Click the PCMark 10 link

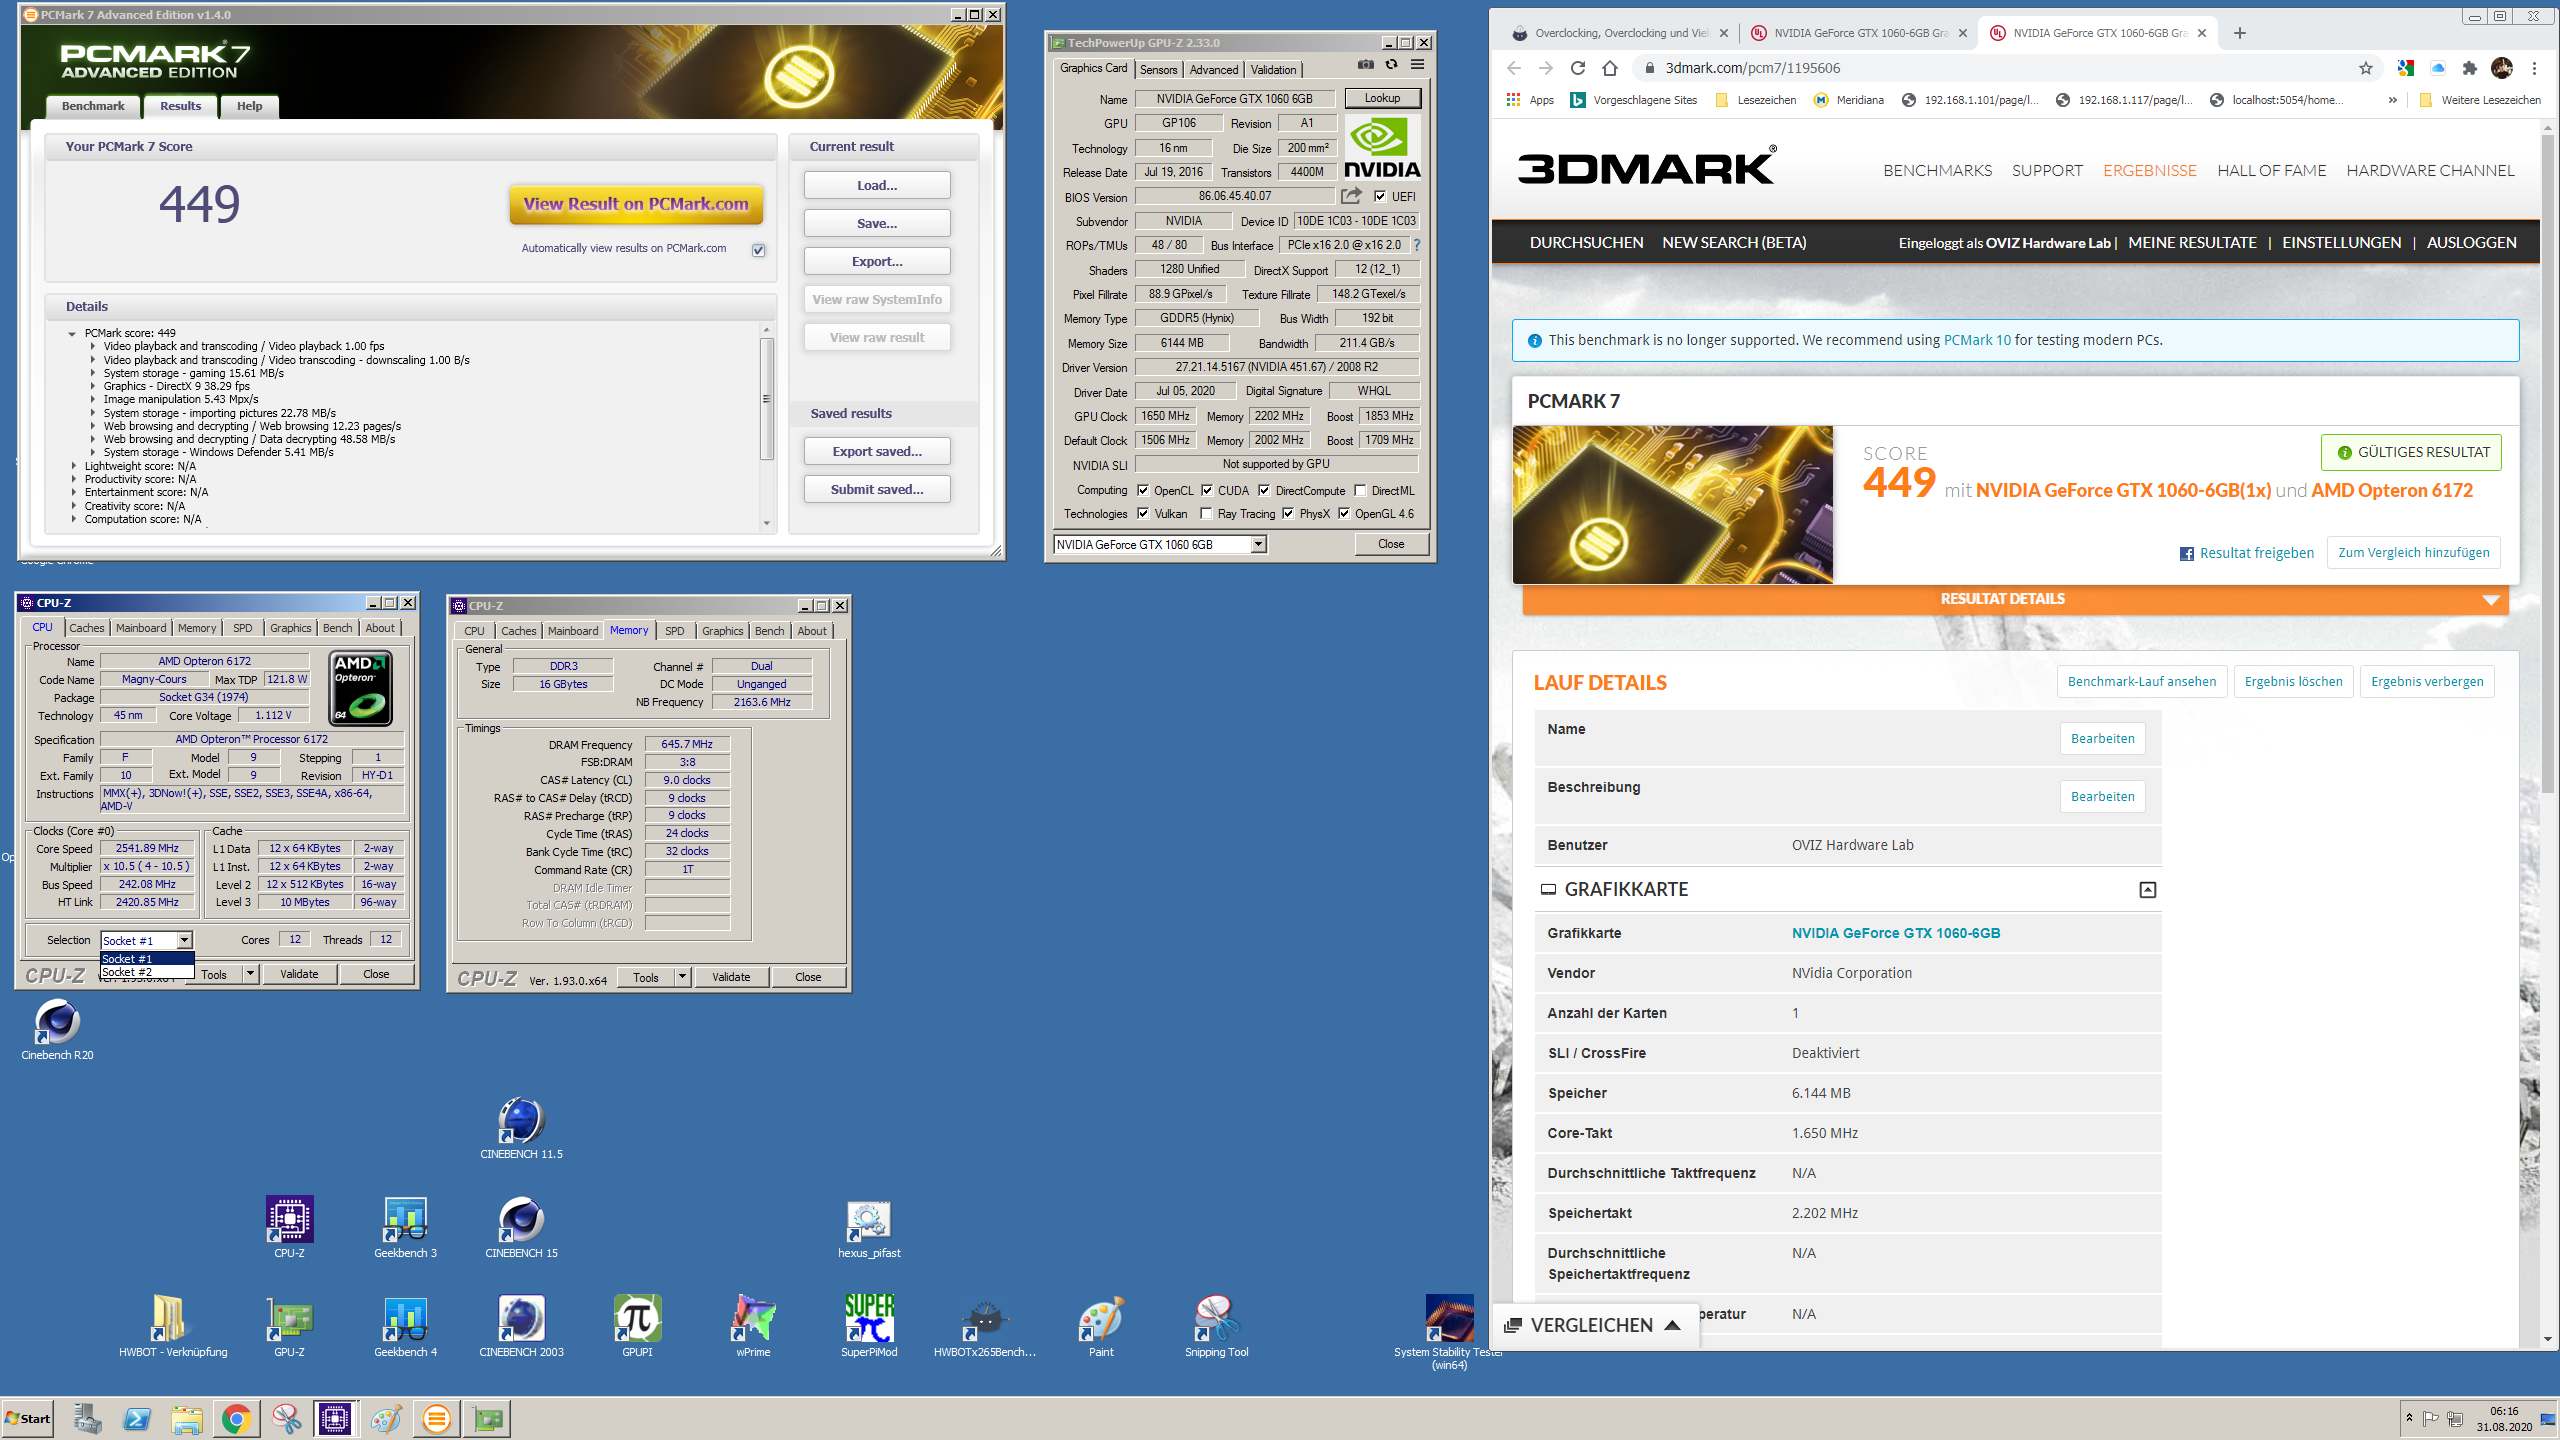point(1977,340)
